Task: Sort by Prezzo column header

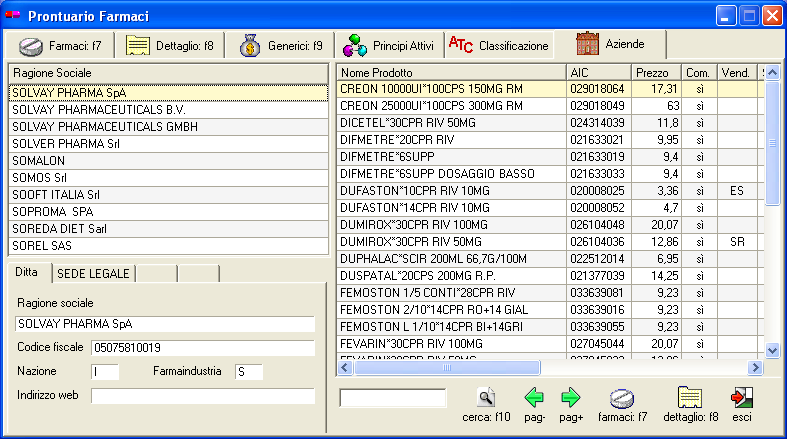Action: 654,73
